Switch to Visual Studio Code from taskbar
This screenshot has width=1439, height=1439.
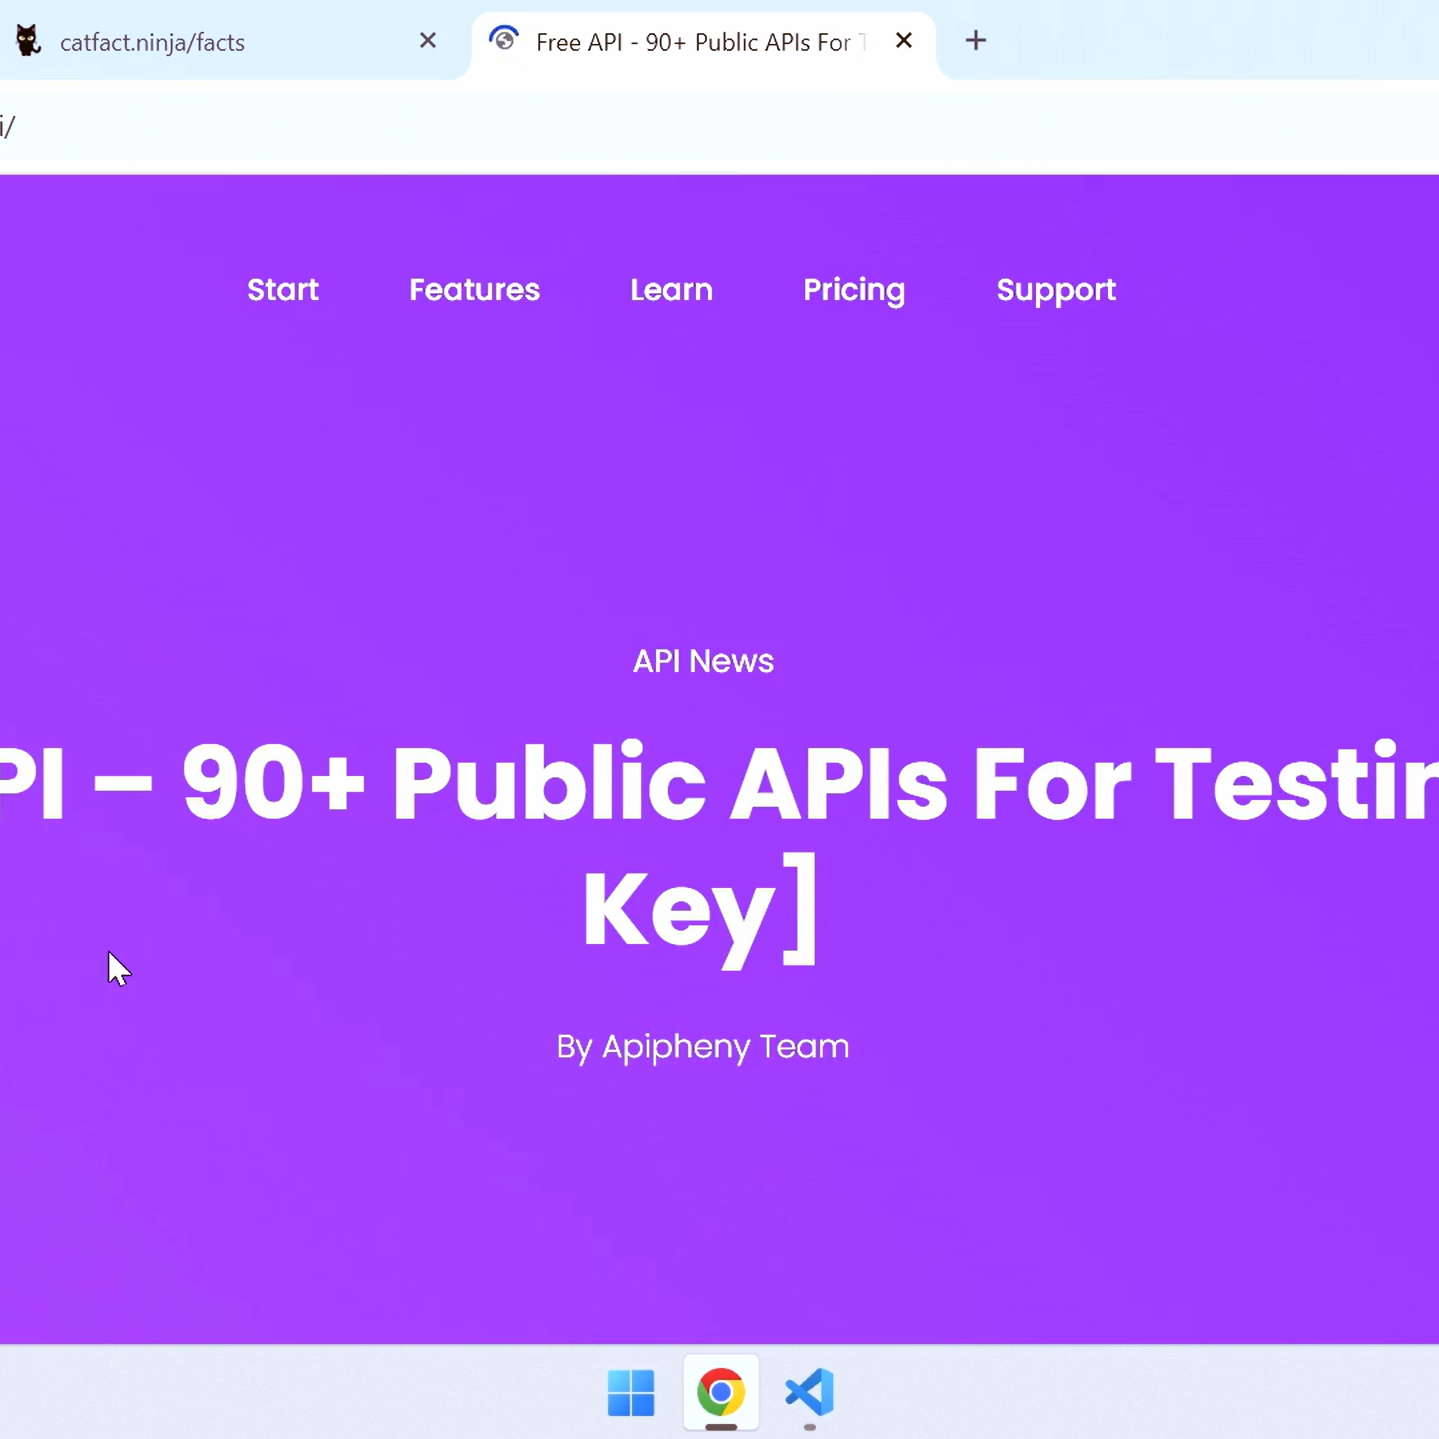pyautogui.click(x=810, y=1392)
